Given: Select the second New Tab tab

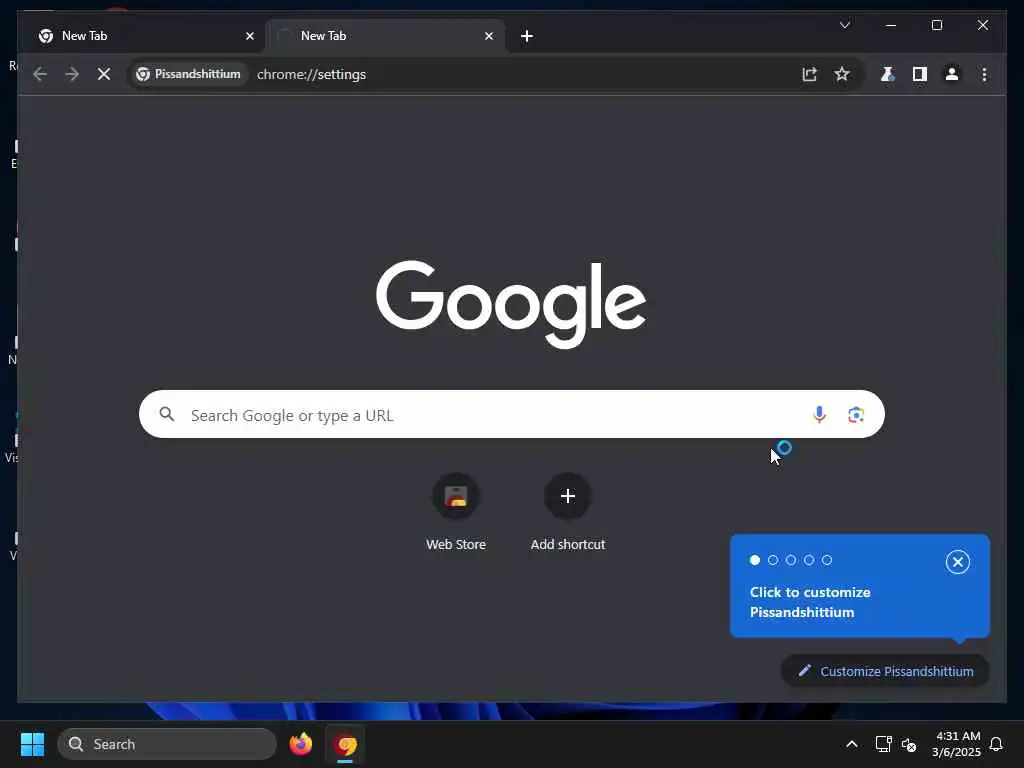Looking at the screenshot, I should [385, 36].
